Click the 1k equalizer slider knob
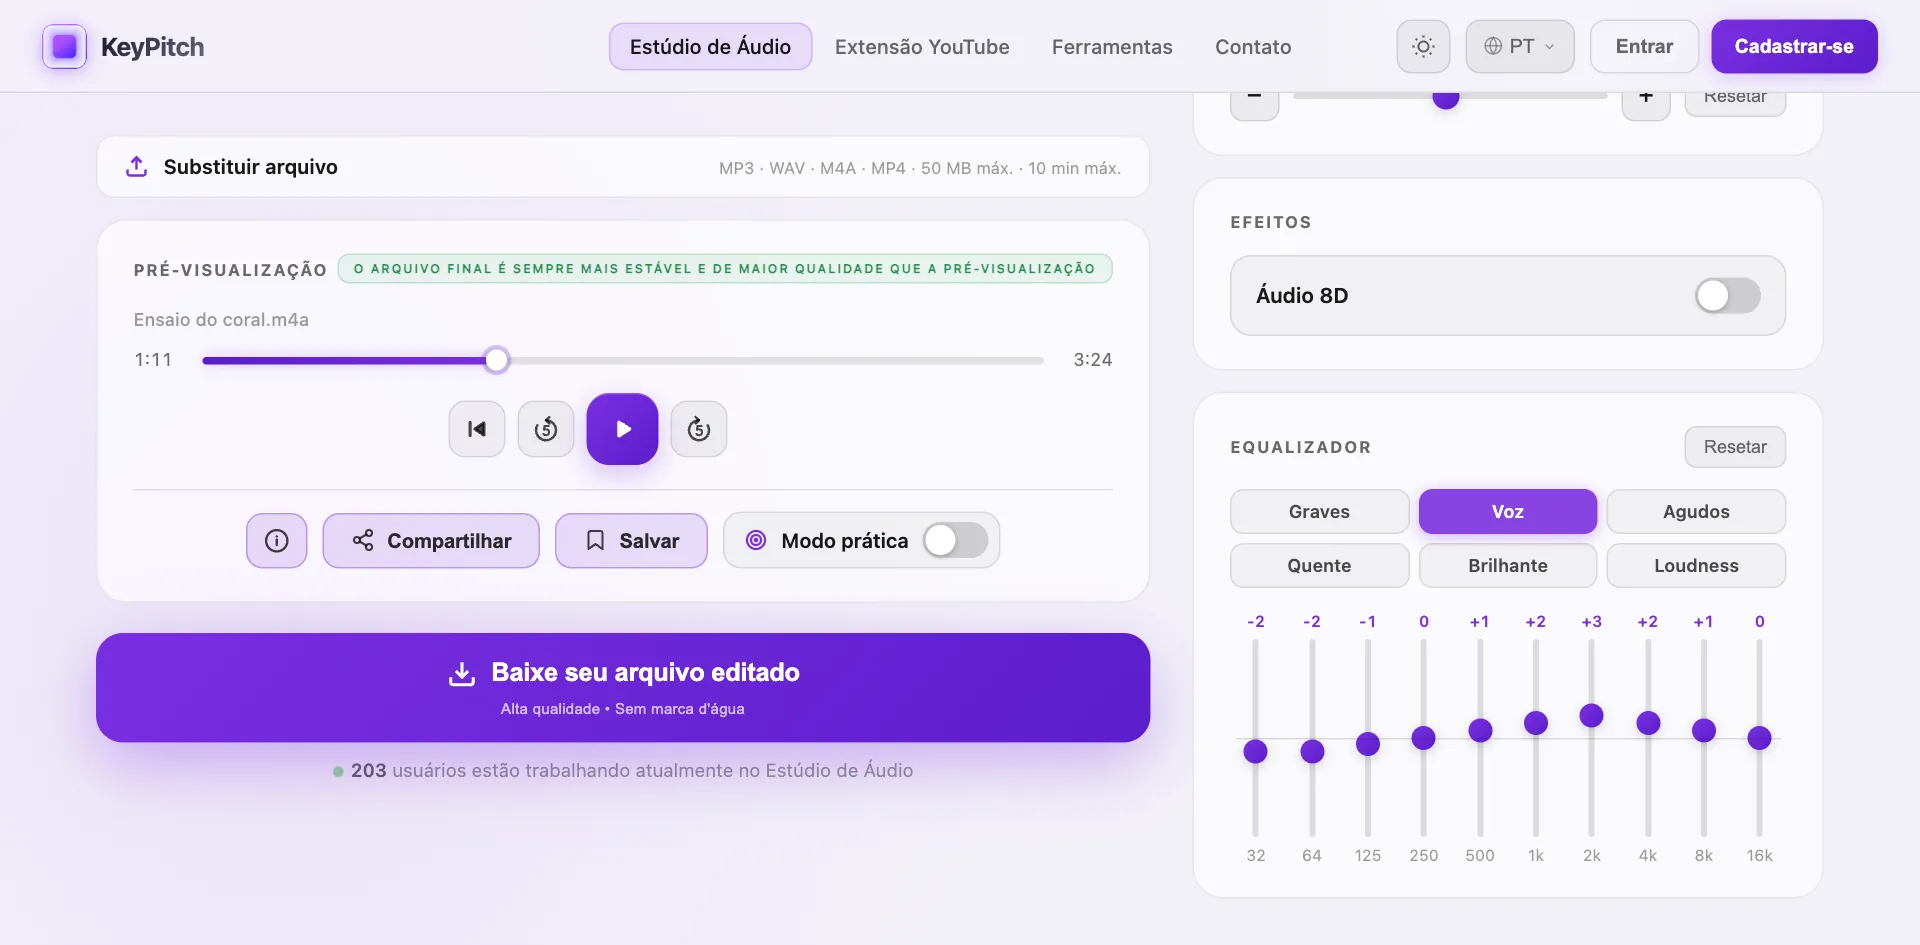This screenshot has width=1920, height=945. tap(1535, 723)
